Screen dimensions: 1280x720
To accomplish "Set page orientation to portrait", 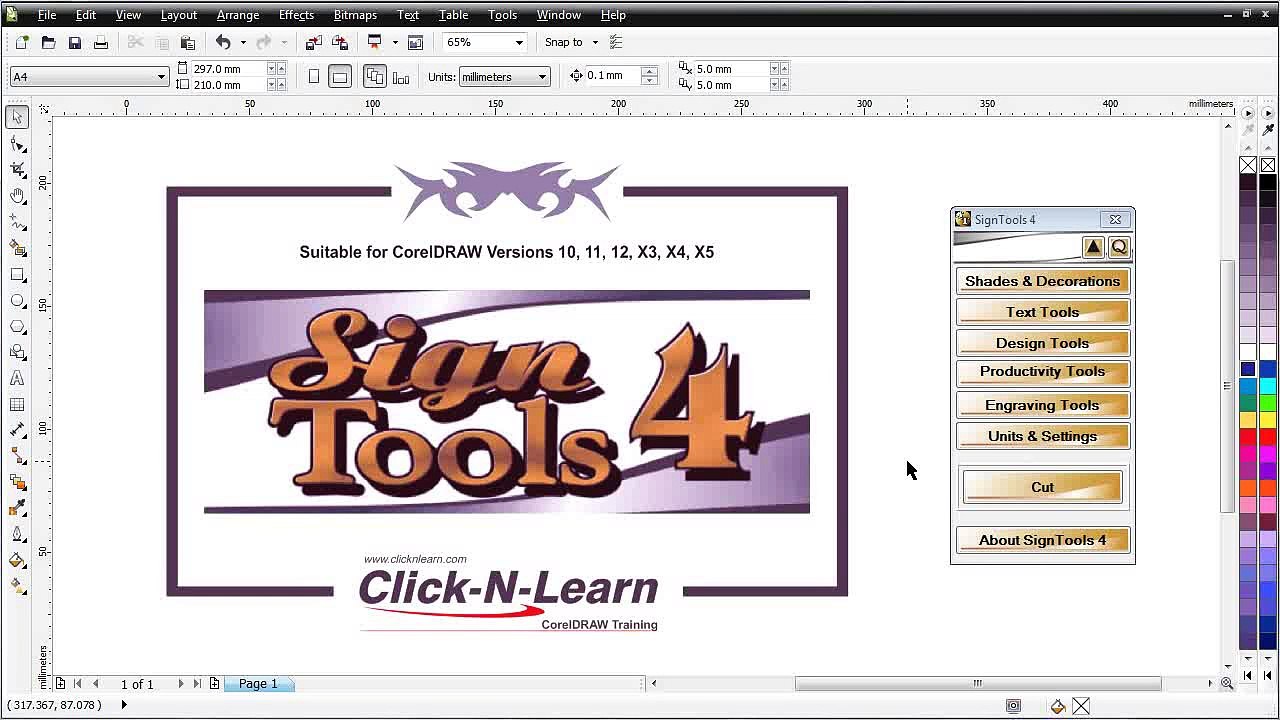I will [314, 77].
